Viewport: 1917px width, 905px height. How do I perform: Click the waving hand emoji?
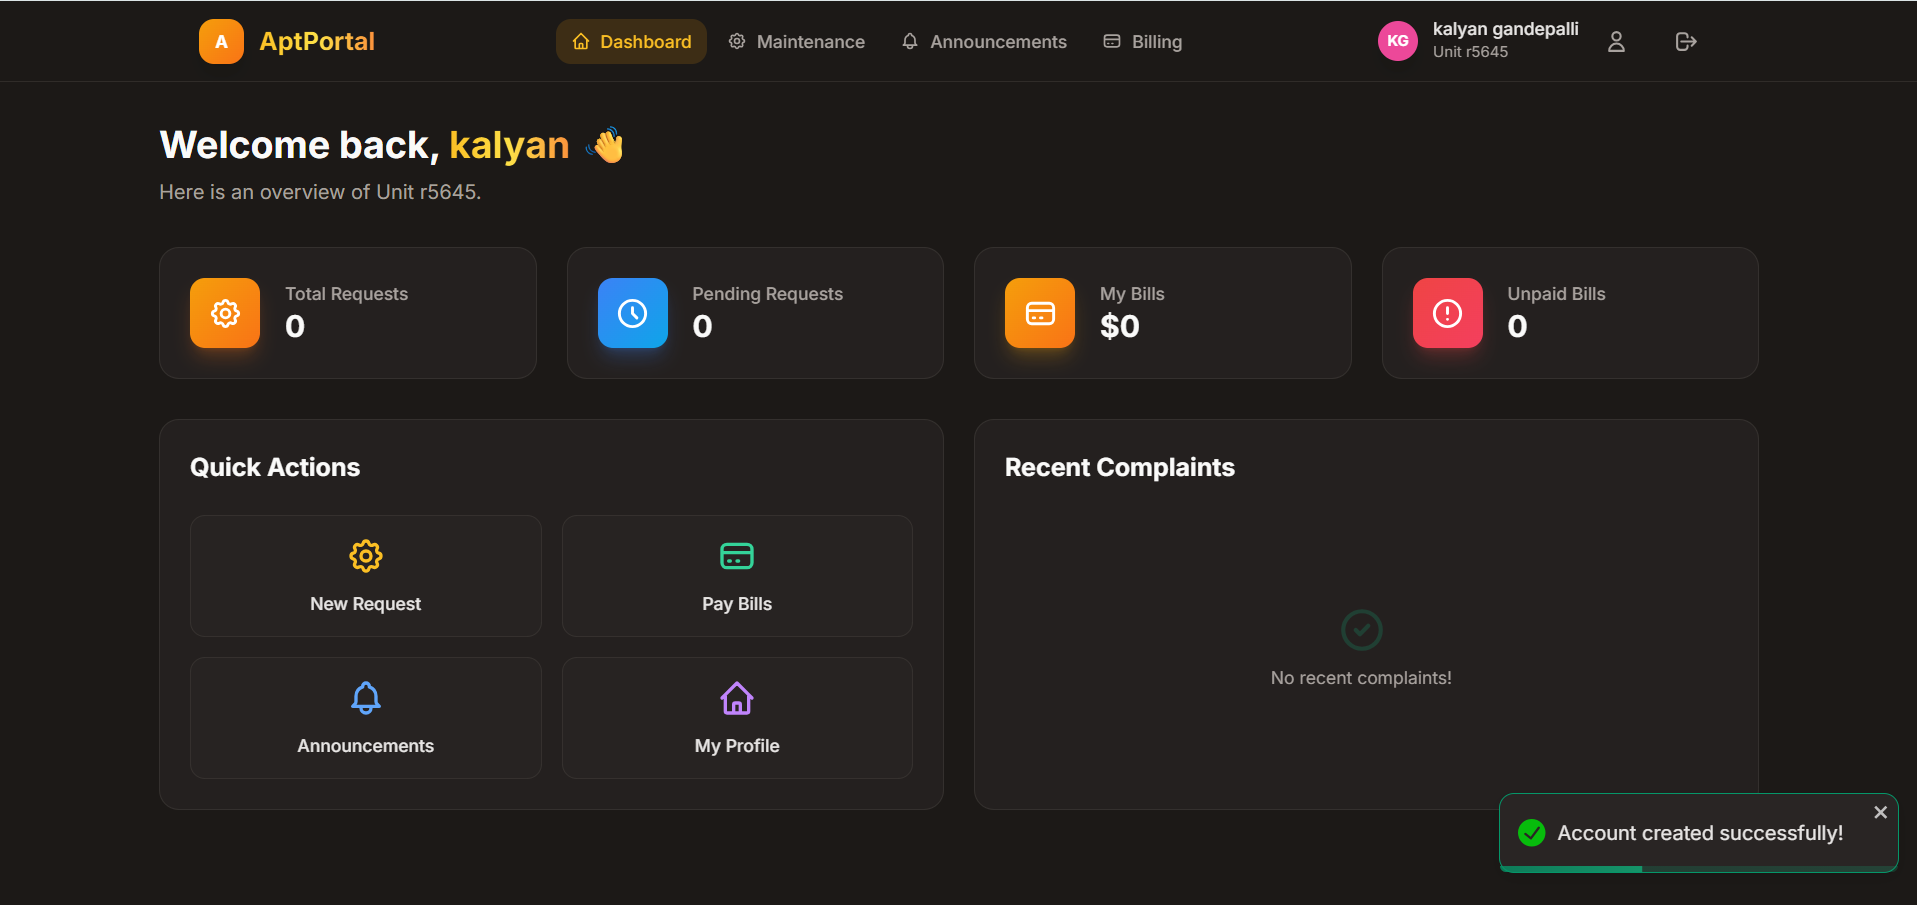(606, 145)
